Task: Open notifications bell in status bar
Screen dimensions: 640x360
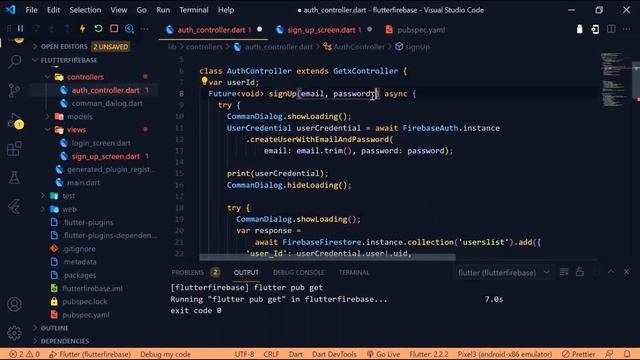Action: coord(627,354)
